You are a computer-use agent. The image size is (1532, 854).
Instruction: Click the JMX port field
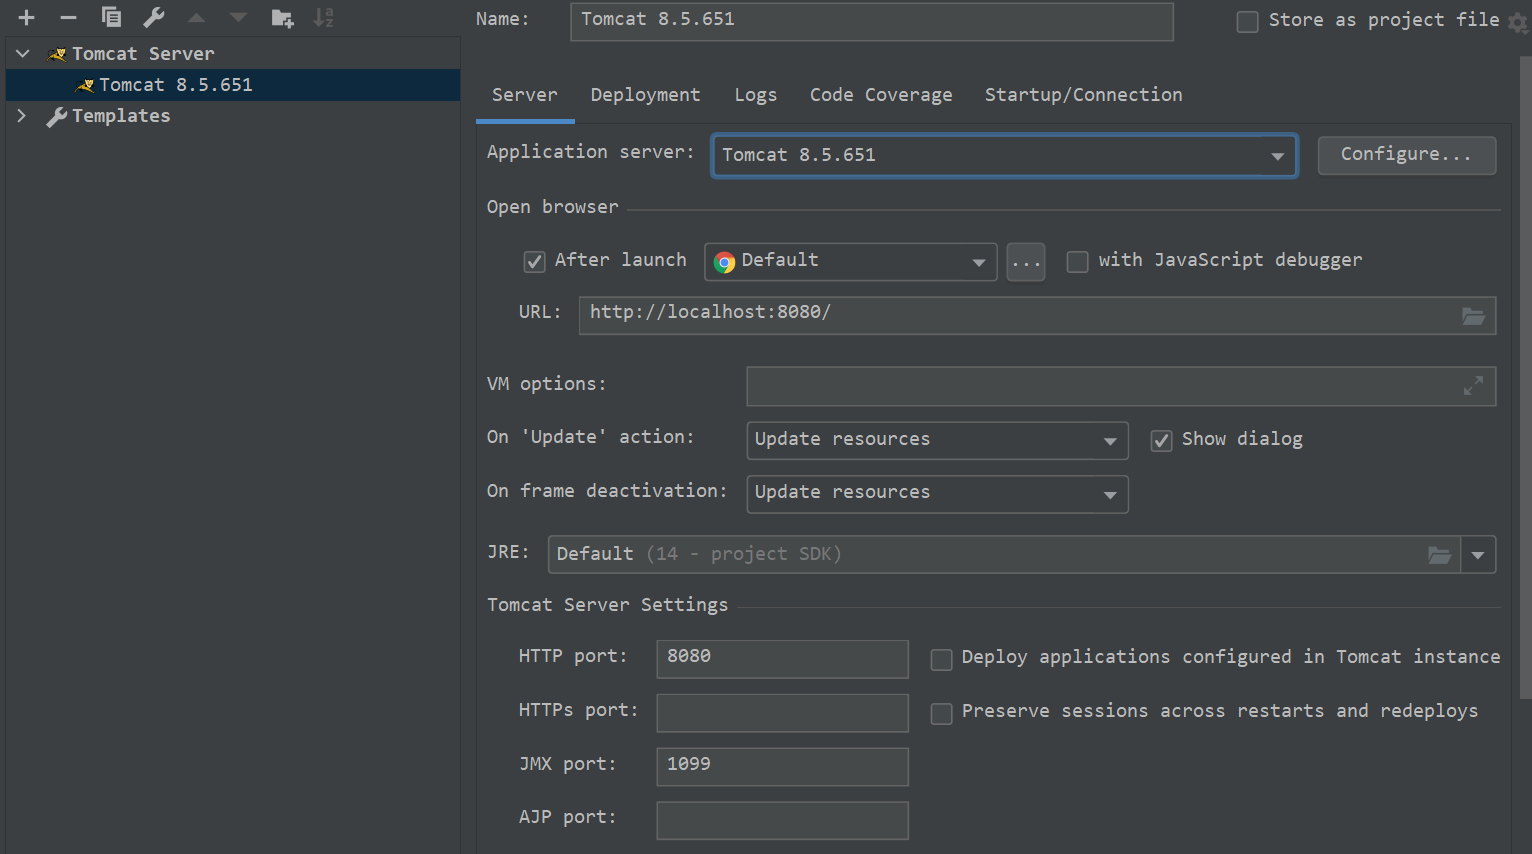[783, 767]
